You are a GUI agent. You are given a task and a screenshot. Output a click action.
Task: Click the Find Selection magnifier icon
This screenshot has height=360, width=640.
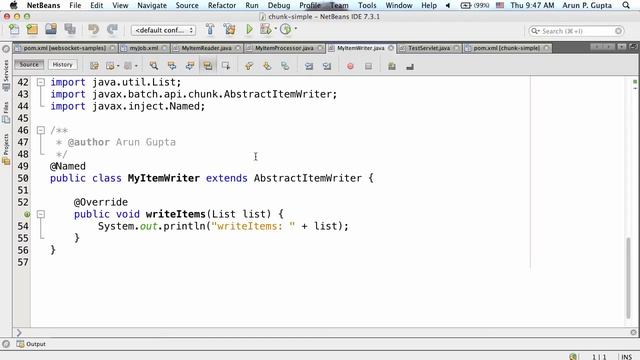coord(153,66)
